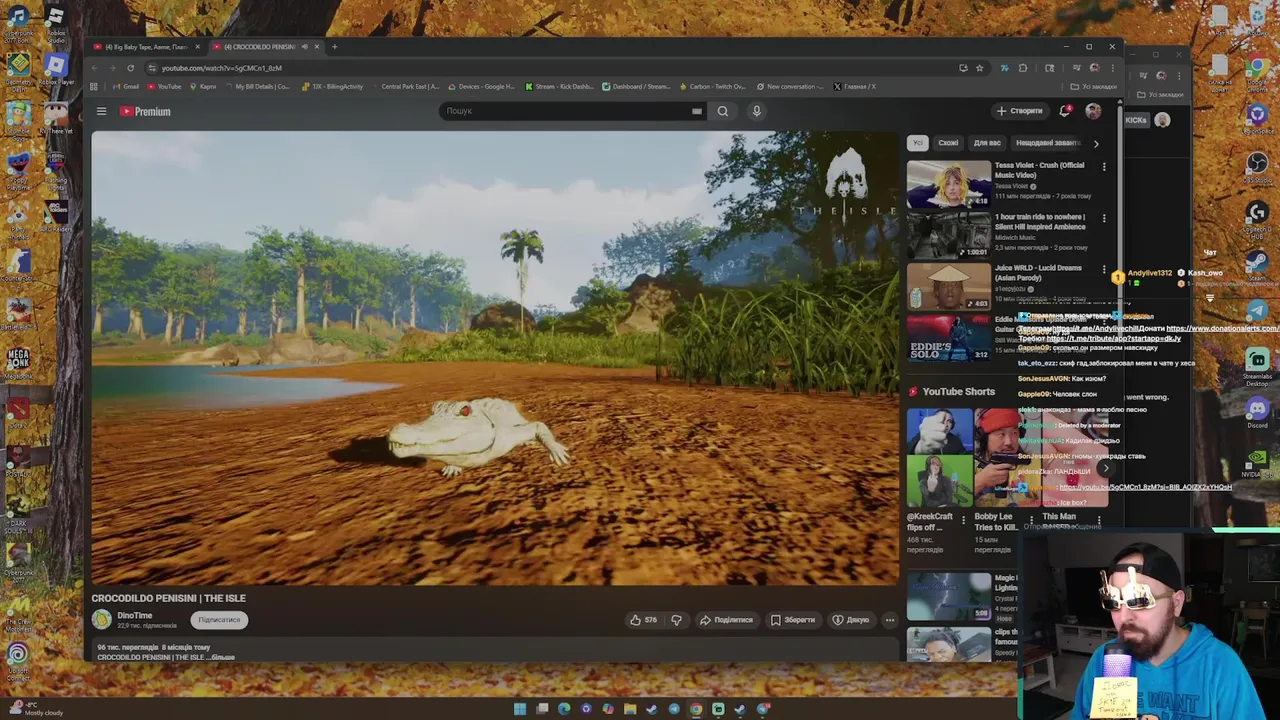Select the Схожі filter chip

click(x=948, y=143)
